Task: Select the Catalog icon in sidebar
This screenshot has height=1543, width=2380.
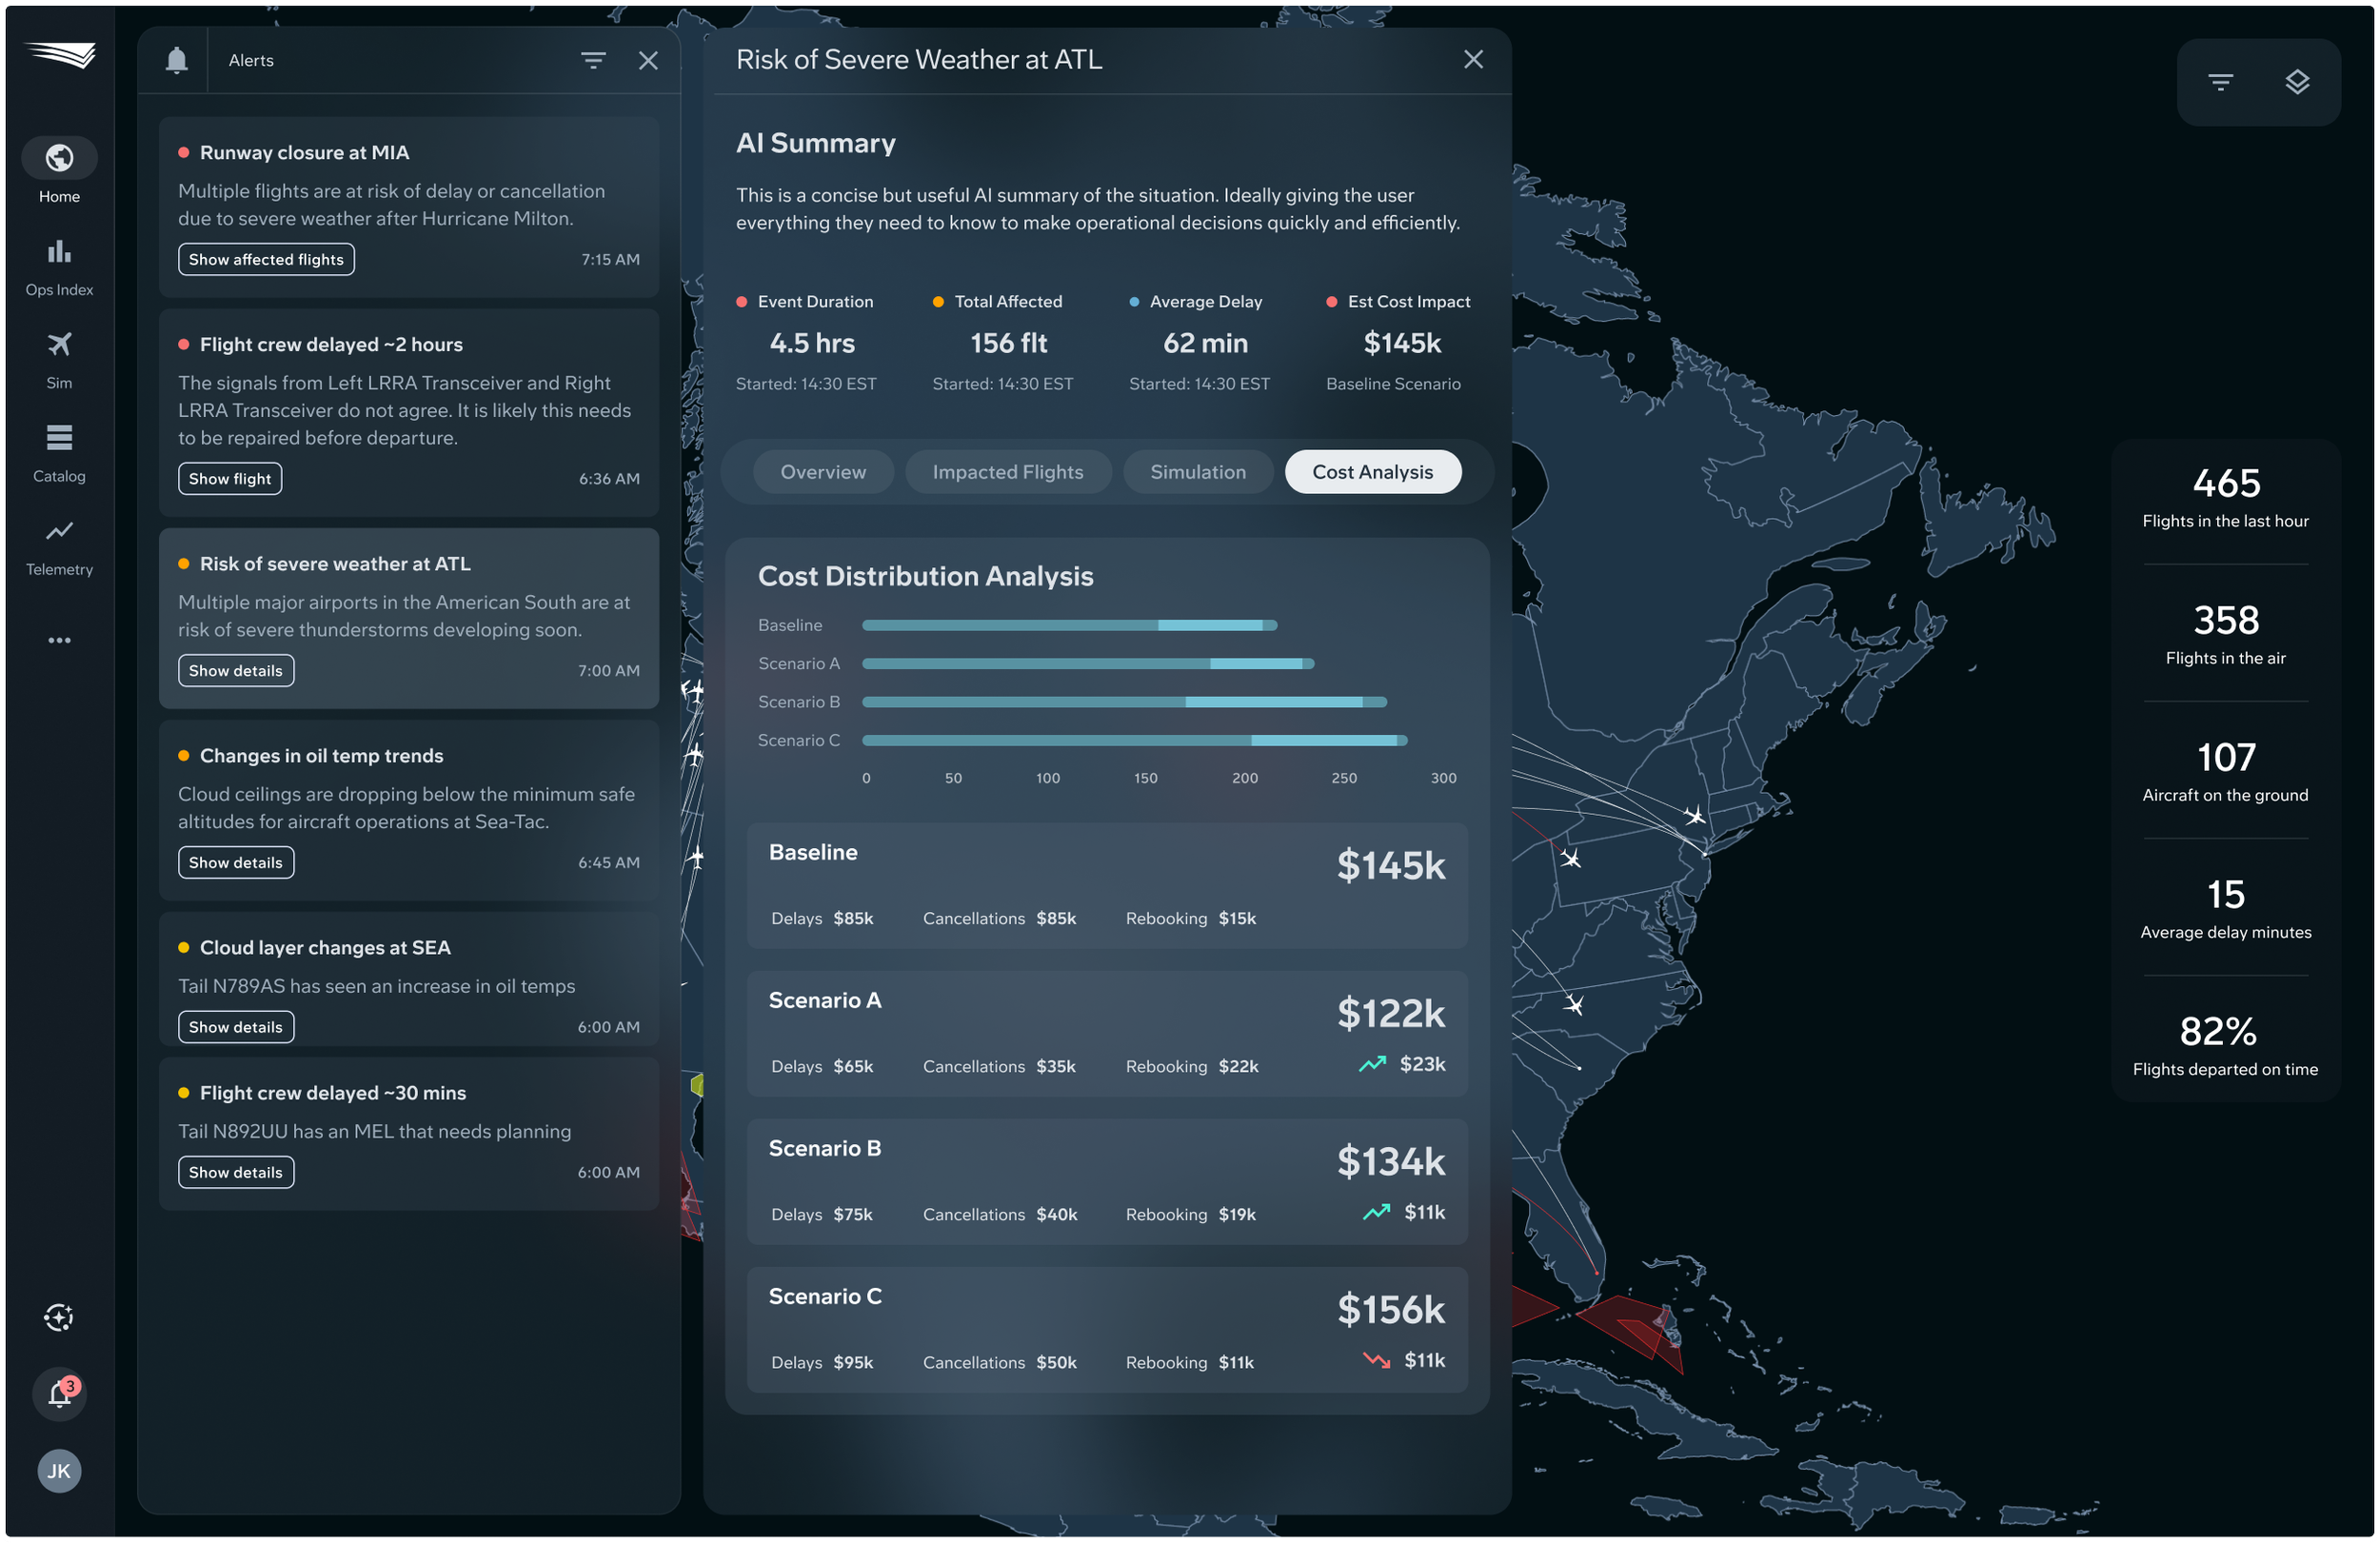Action: coord(59,438)
